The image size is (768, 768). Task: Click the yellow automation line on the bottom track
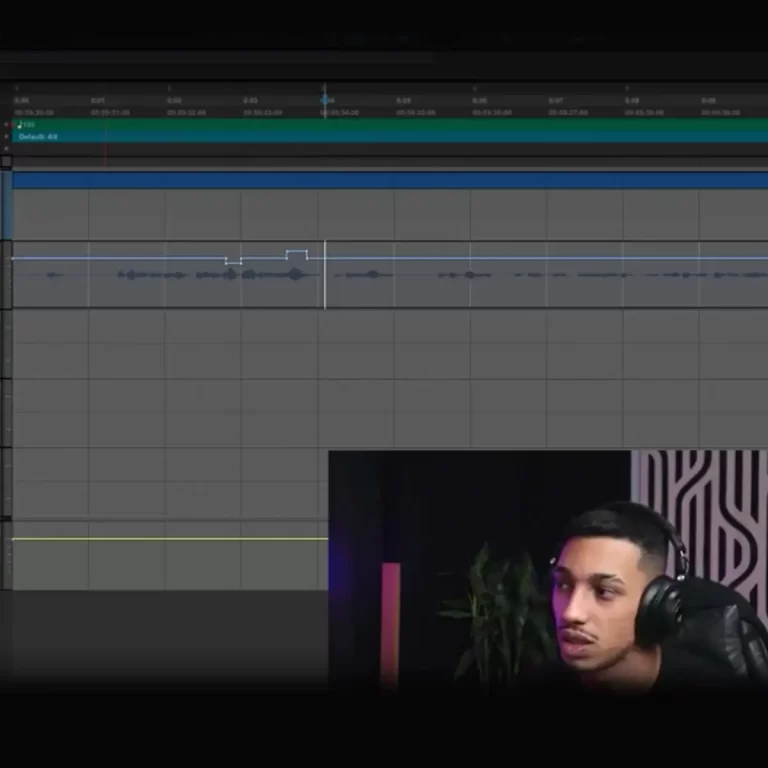pos(170,539)
